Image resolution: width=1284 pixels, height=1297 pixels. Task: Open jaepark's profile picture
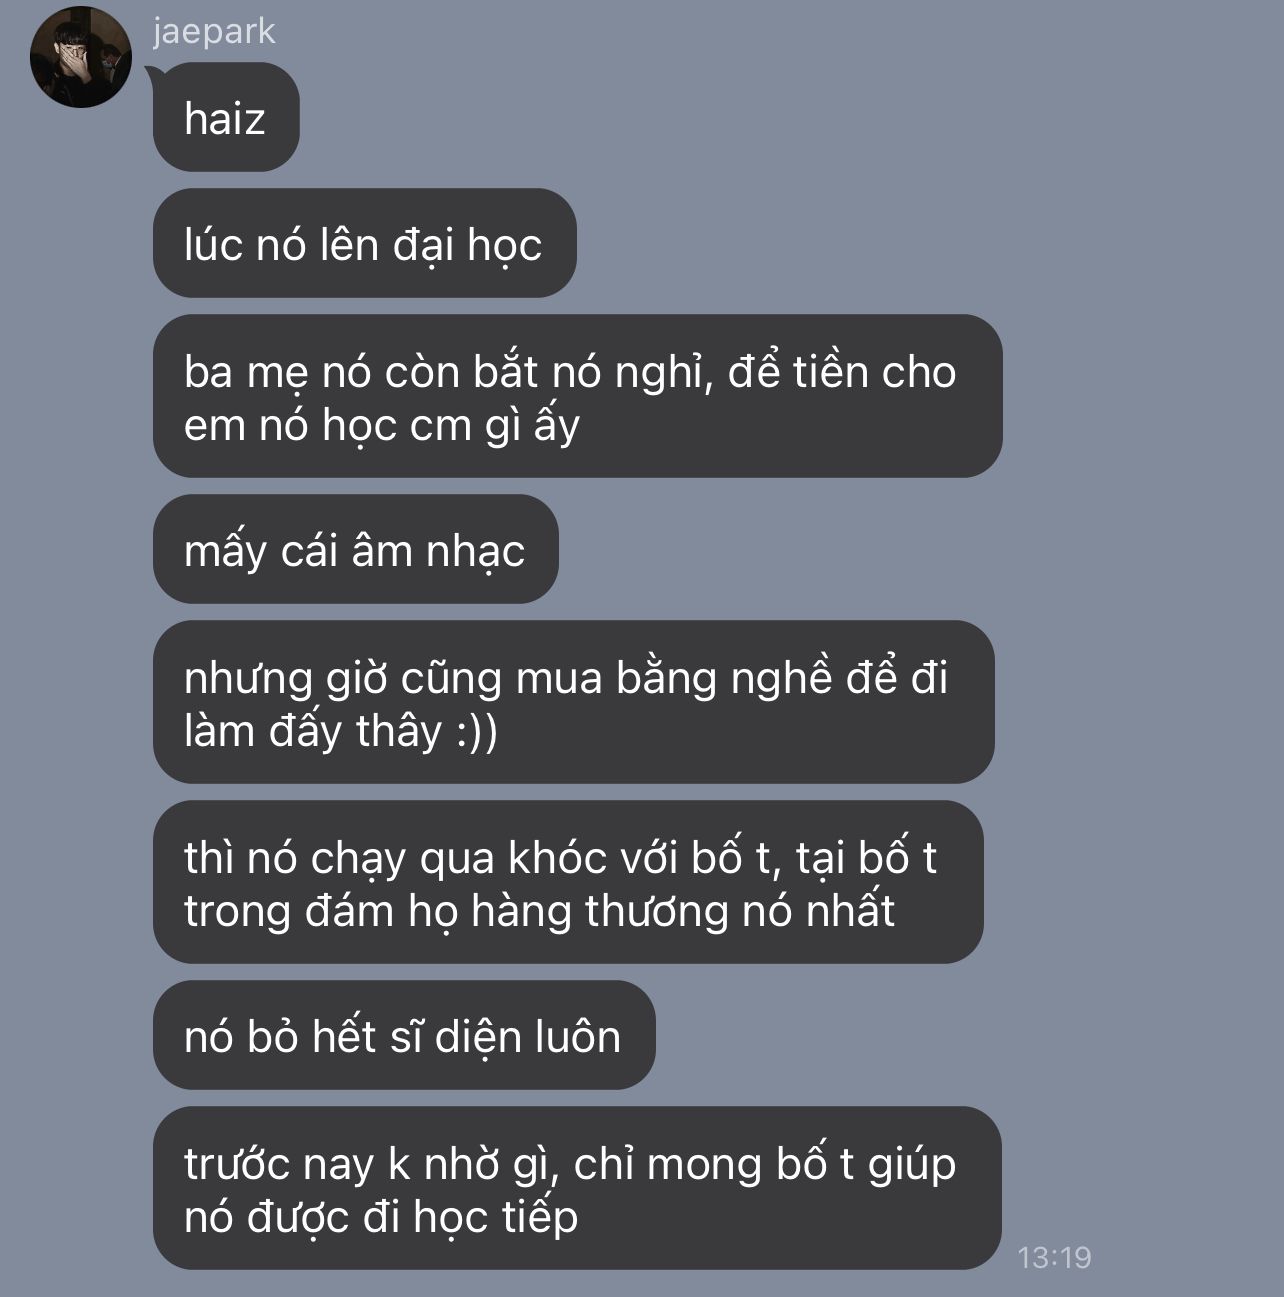click(x=81, y=58)
